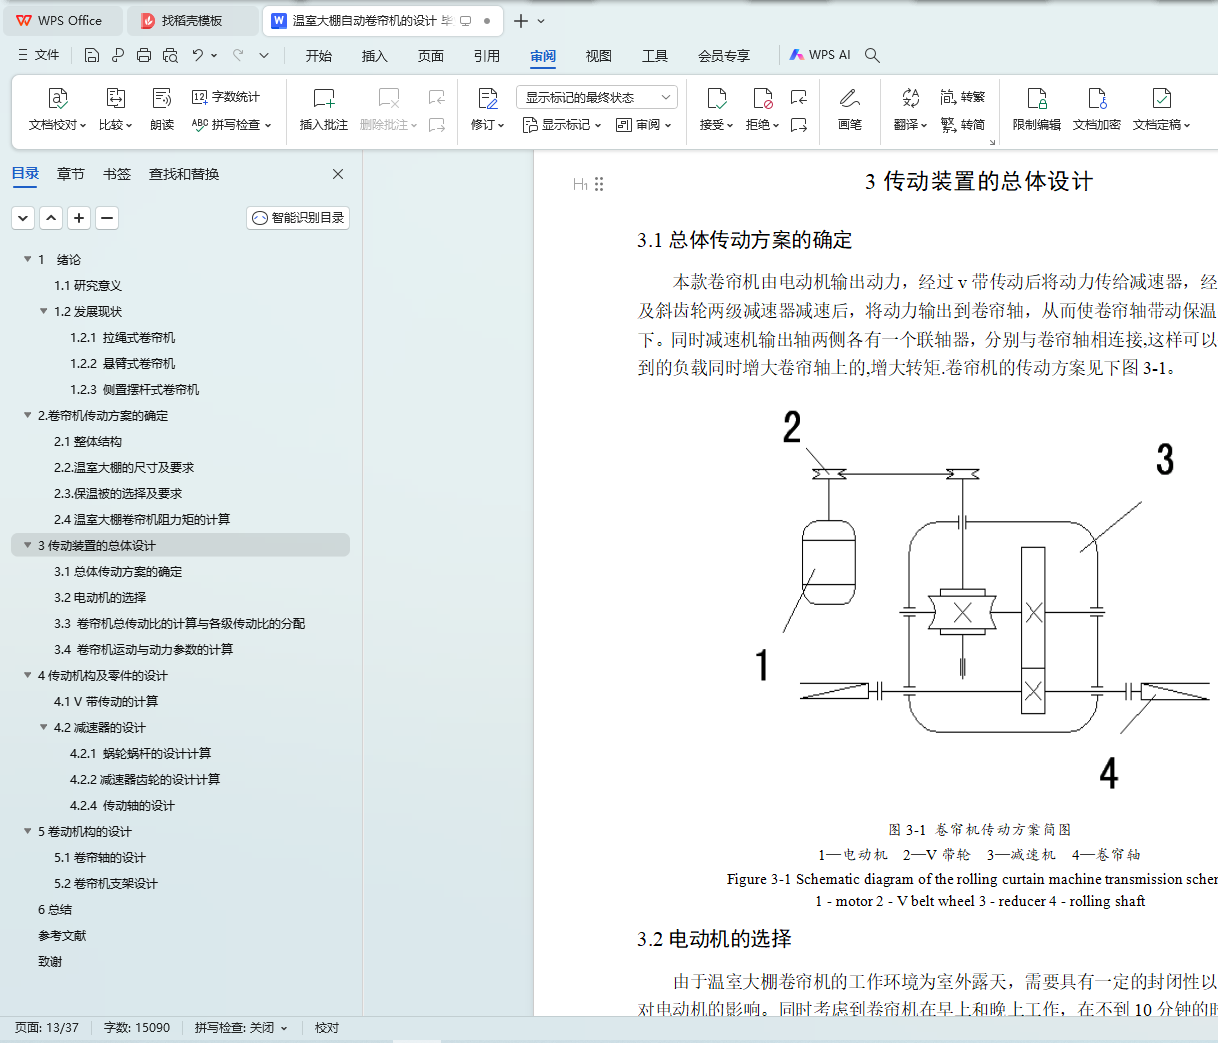Collapse '4 传动机构及零件的设计' outline node

28,675
